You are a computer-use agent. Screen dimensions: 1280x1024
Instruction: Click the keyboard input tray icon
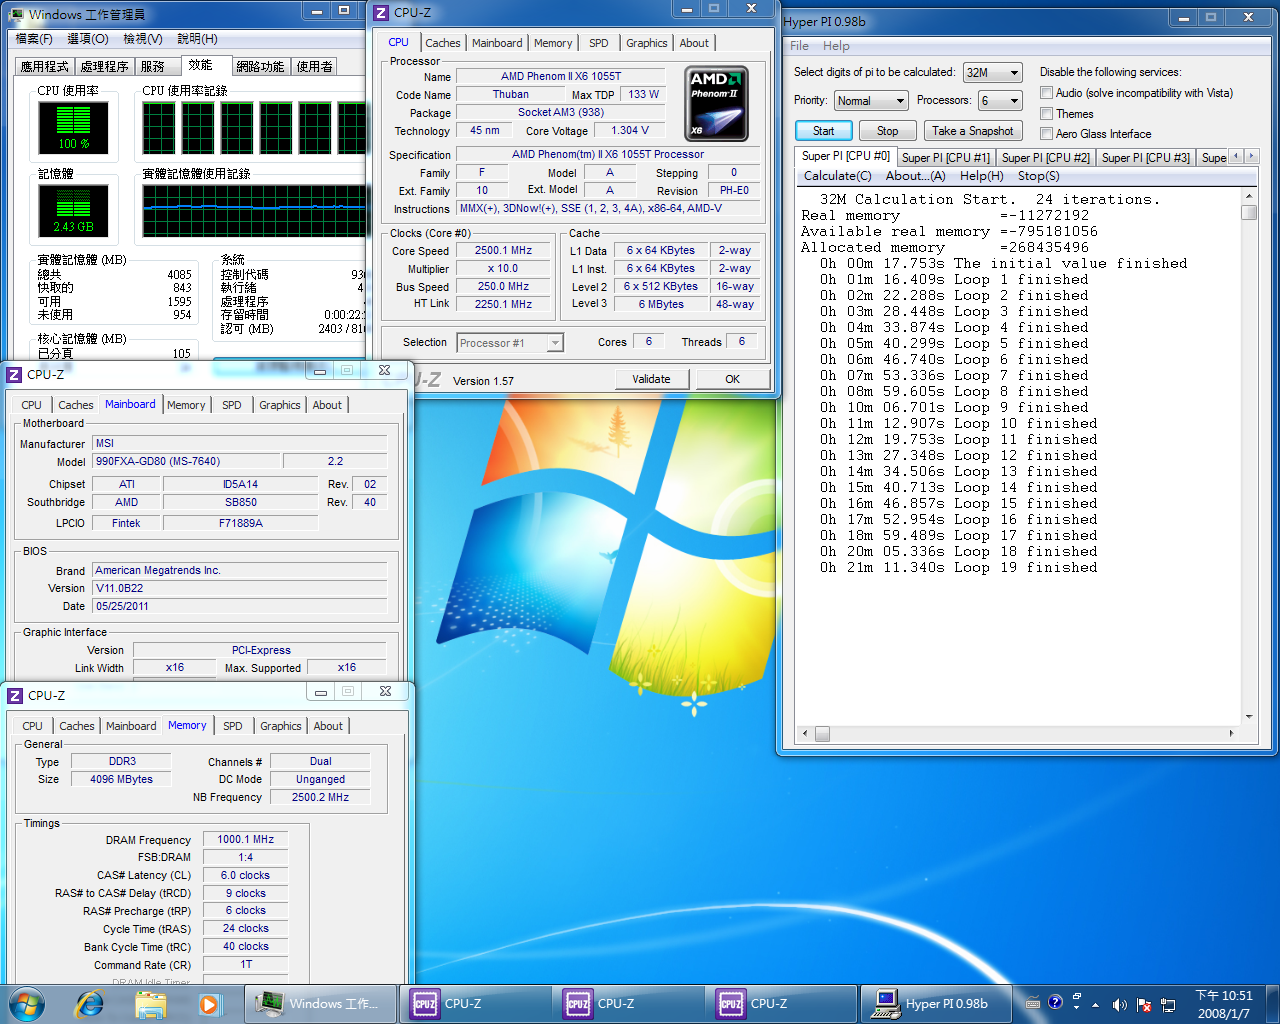pyautogui.click(x=1033, y=1003)
